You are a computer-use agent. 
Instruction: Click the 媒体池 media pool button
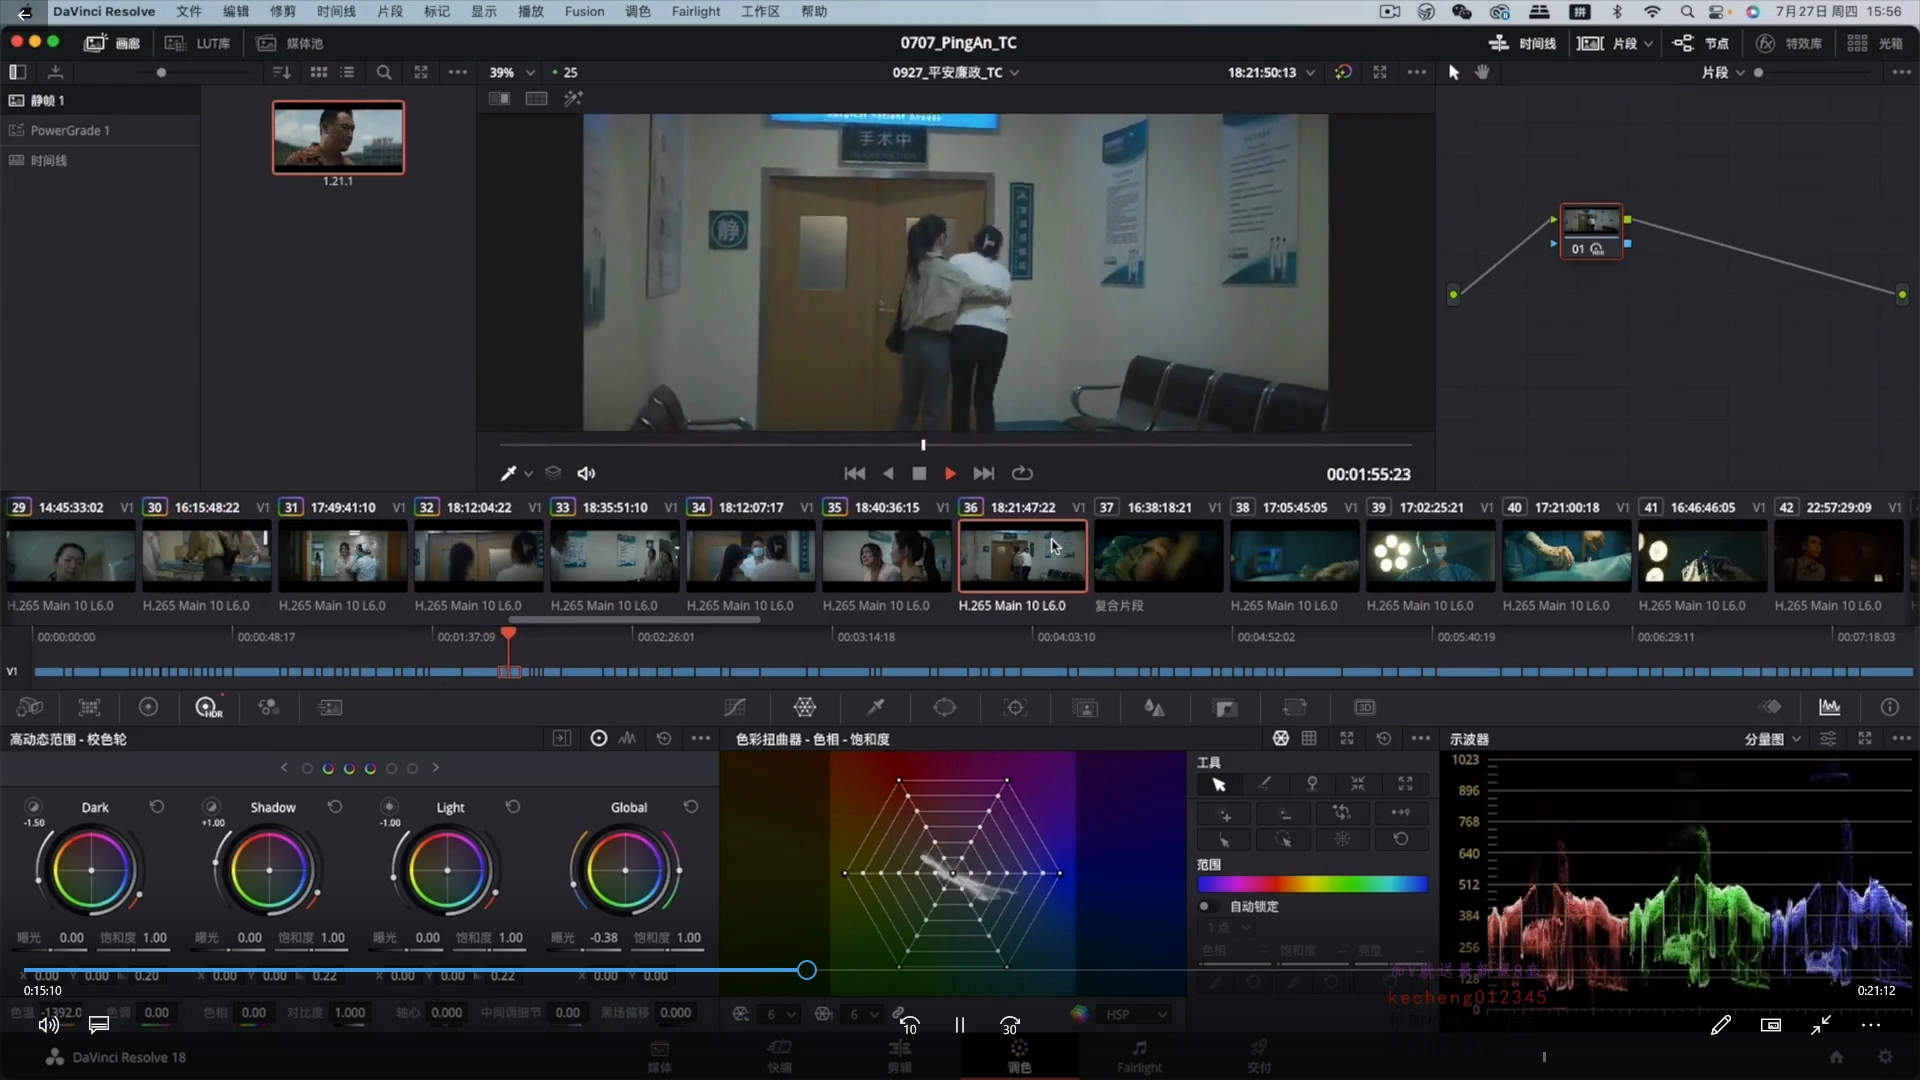click(x=290, y=43)
